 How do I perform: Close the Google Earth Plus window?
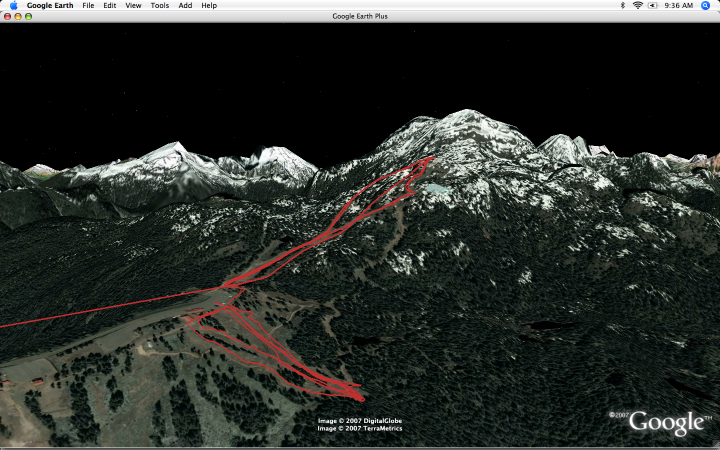click(x=7, y=17)
